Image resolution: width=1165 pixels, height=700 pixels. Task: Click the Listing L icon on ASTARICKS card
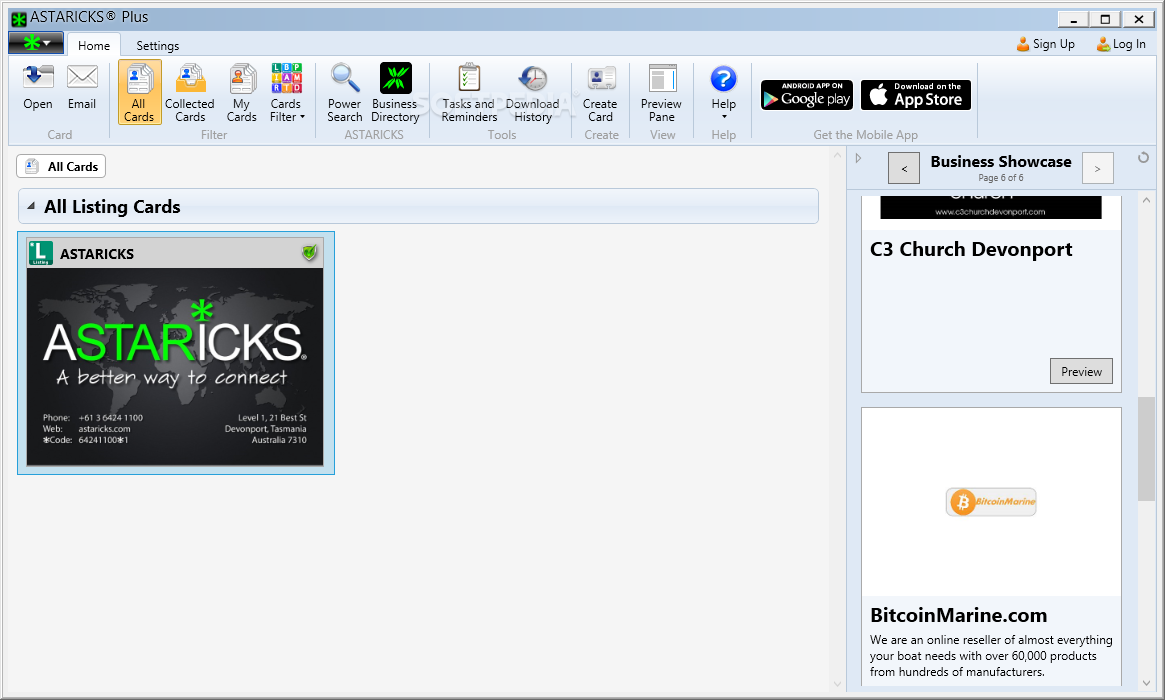pyautogui.click(x=40, y=253)
